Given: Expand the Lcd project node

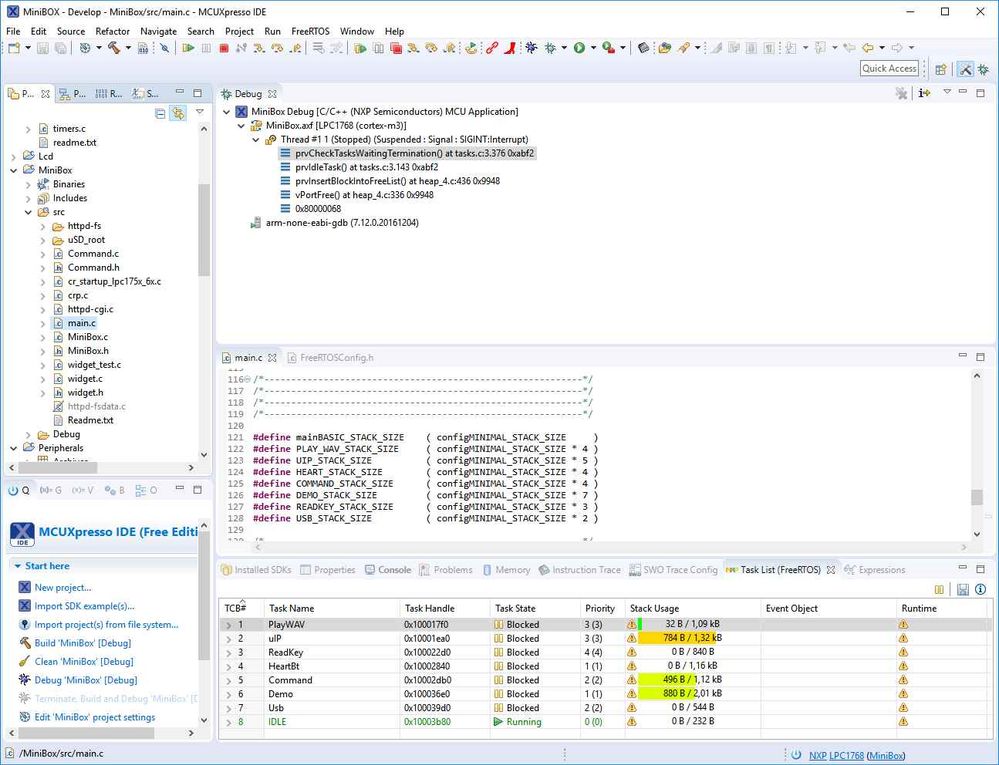Looking at the screenshot, I should pyautogui.click(x=13, y=156).
